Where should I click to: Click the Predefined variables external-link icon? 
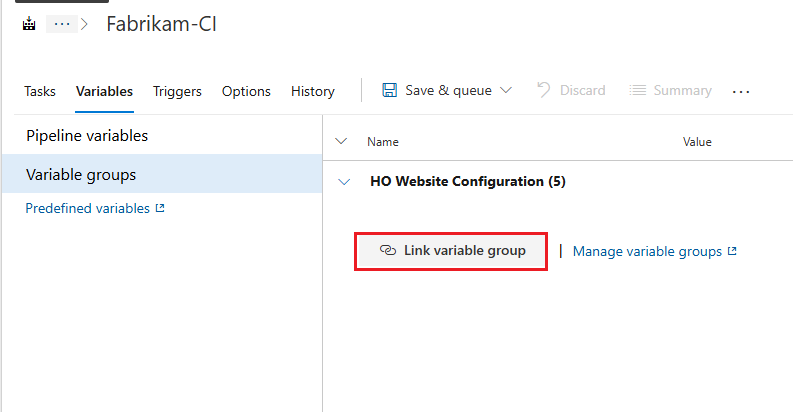click(159, 209)
